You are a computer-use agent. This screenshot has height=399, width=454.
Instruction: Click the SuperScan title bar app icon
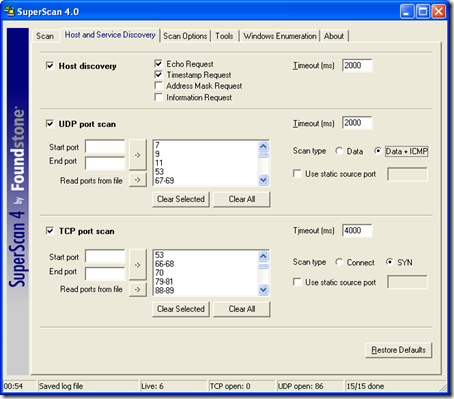point(9,11)
